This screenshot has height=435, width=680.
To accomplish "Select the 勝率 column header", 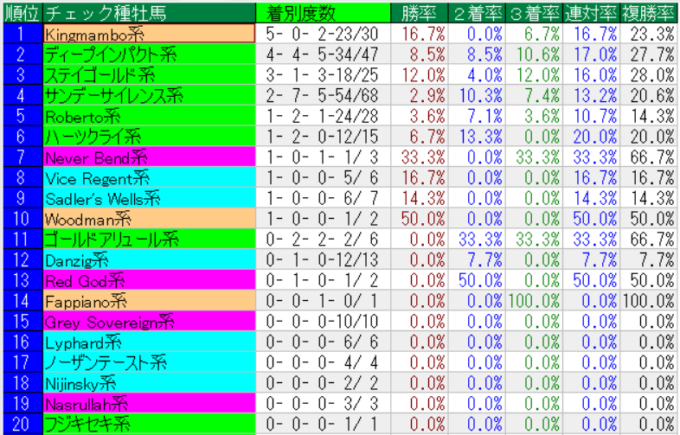I will click(412, 12).
